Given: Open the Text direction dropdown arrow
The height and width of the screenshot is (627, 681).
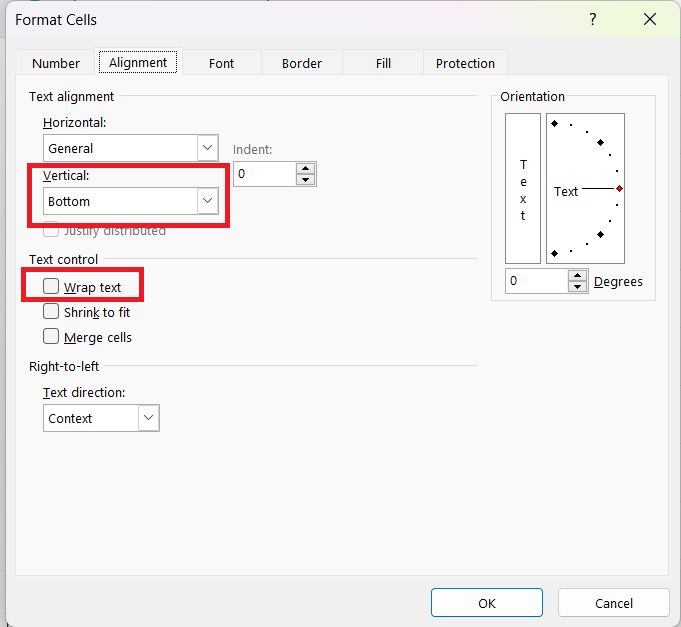Looking at the screenshot, I should click(149, 418).
